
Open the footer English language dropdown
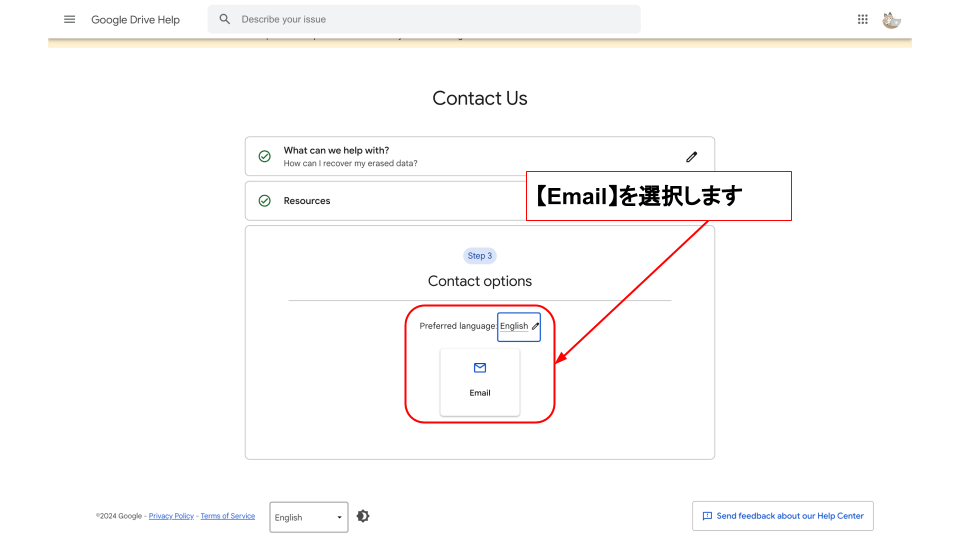tap(309, 517)
